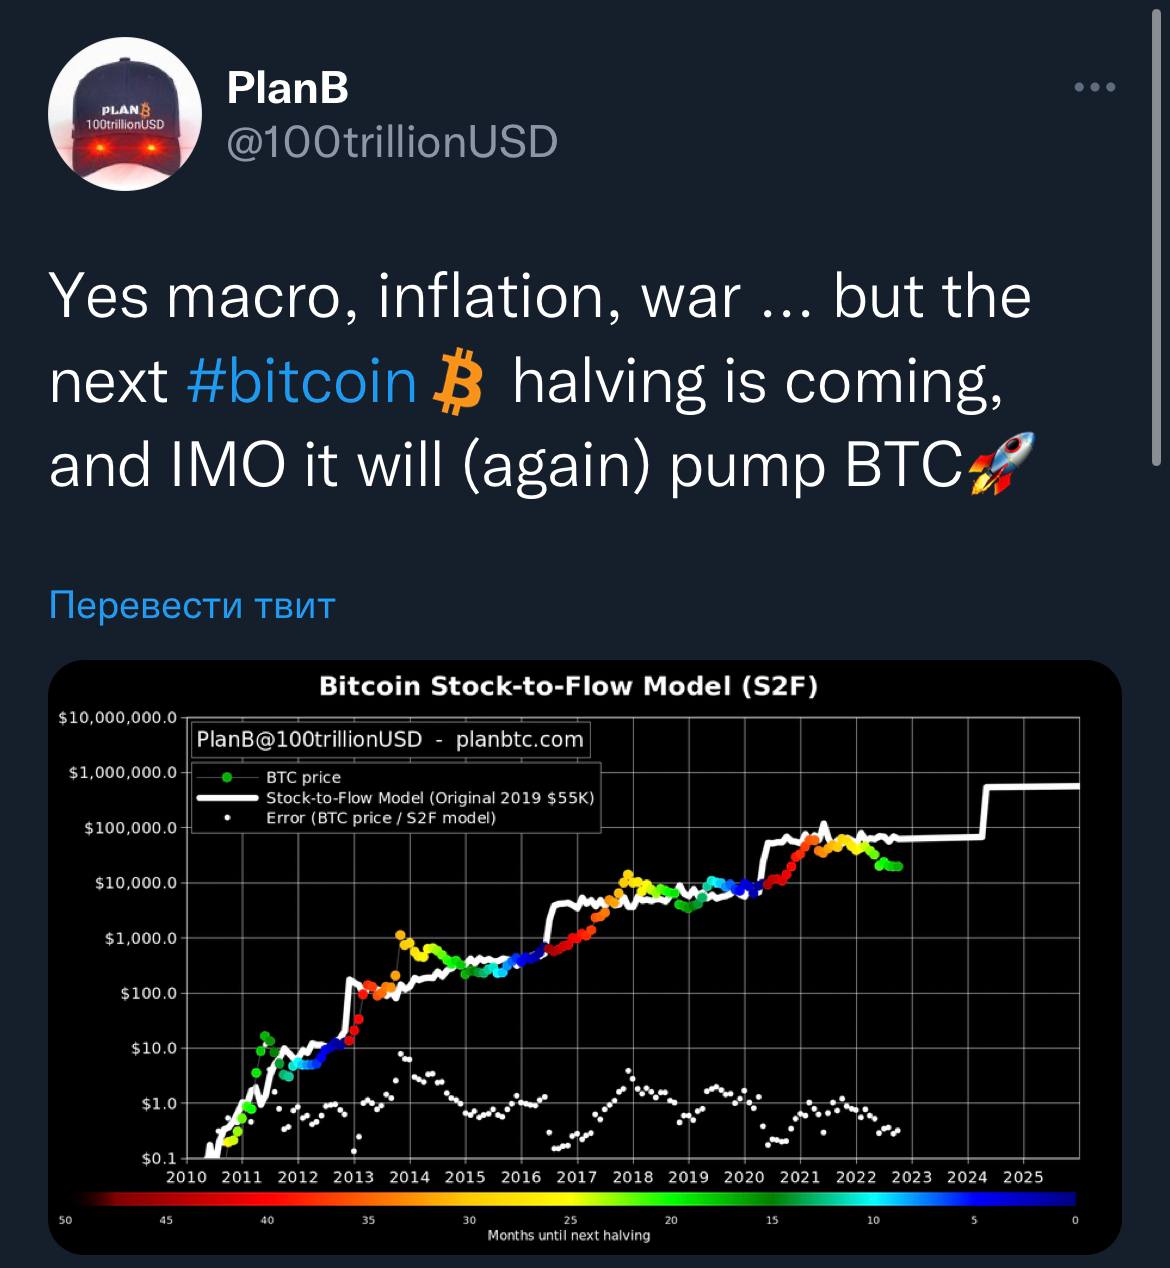Click the planbtc.com watermark in chart
The image size is (1170, 1268).
[x=519, y=740]
